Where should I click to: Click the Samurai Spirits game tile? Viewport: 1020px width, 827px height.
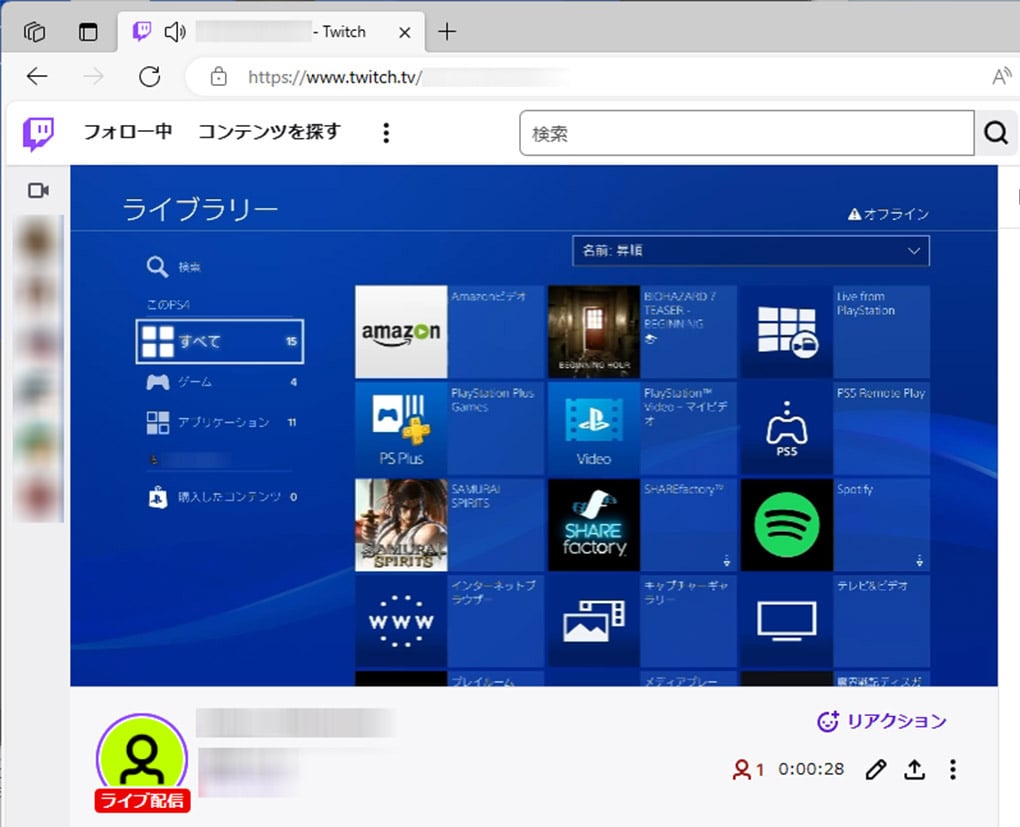point(449,524)
